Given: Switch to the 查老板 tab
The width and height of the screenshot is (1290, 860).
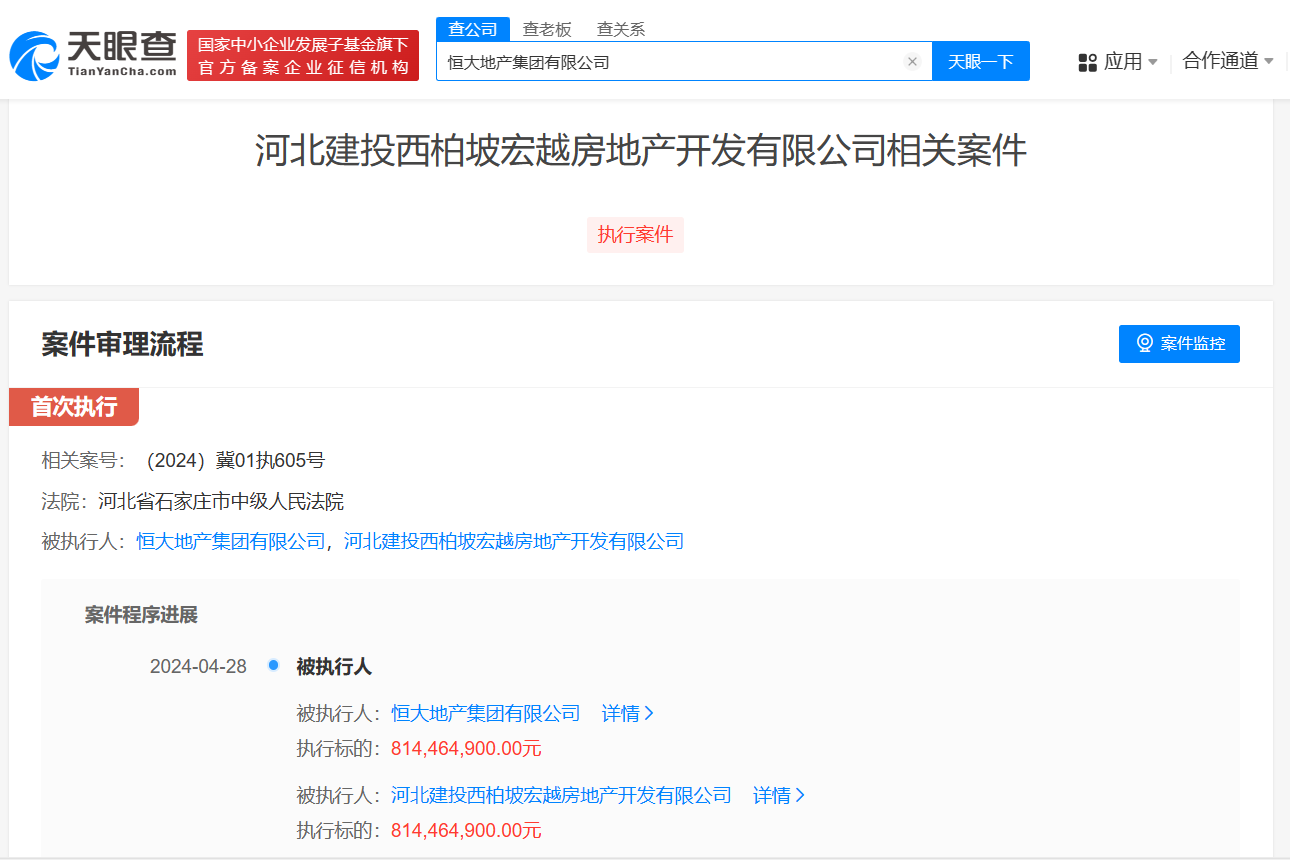Looking at the screenshot, I should point(547,29).
